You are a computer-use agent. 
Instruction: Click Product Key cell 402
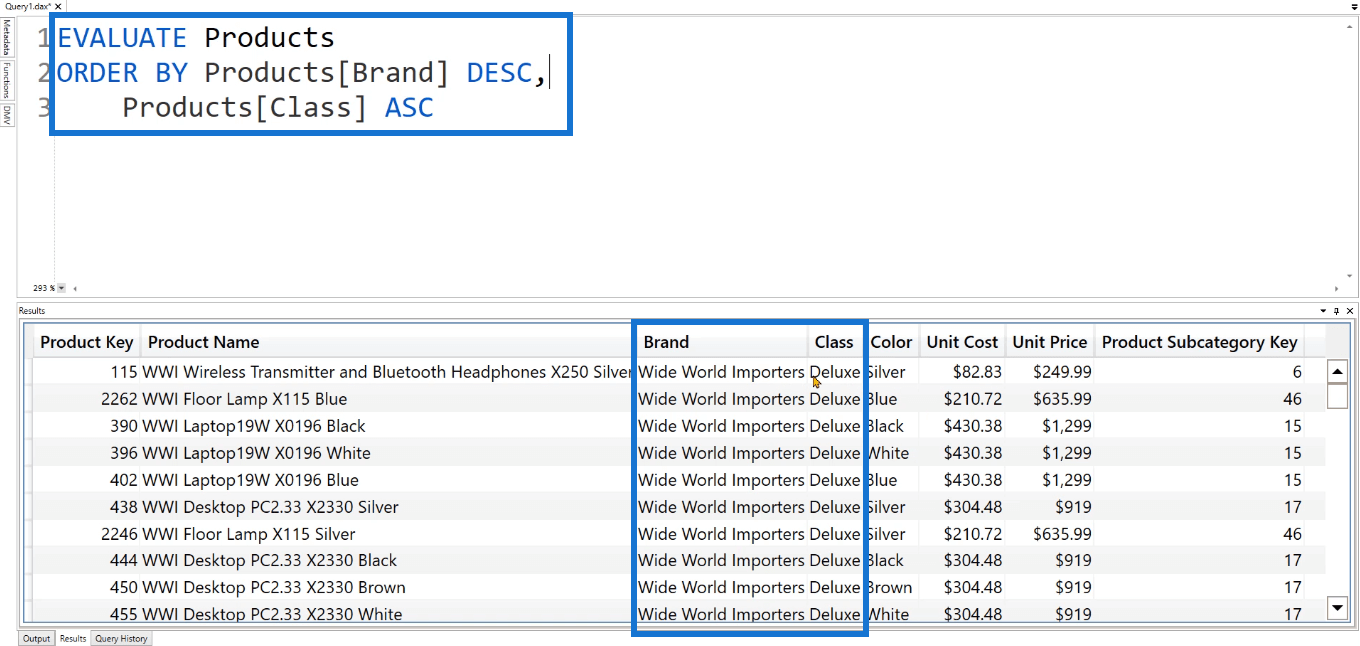[x=87, y=480]
